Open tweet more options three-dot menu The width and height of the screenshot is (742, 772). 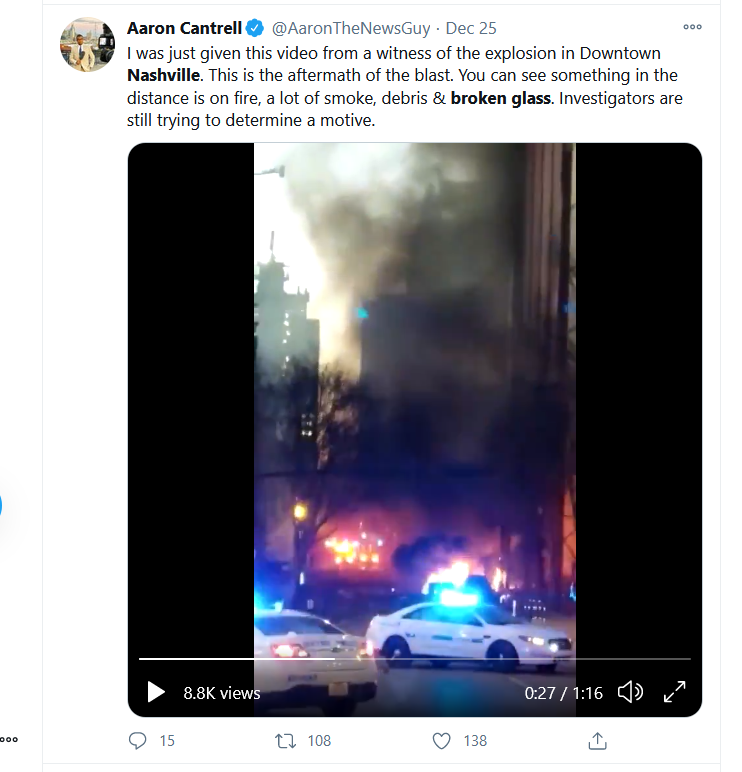[692, 27]
